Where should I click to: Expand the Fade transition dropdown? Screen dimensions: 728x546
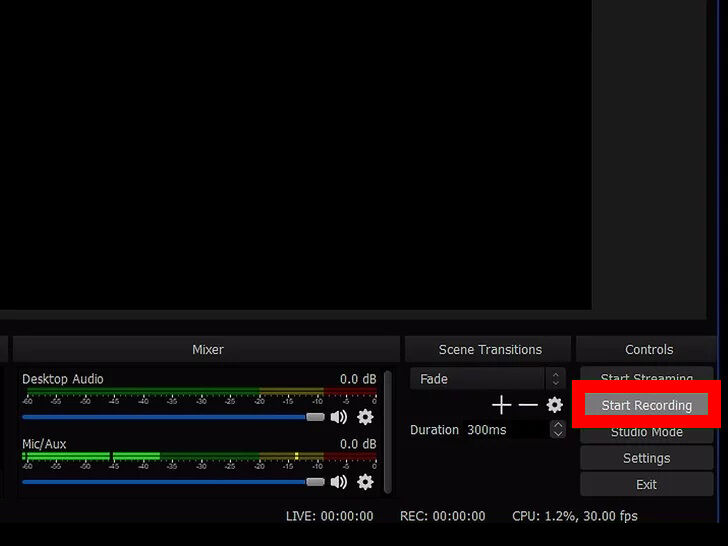point(556,379)
